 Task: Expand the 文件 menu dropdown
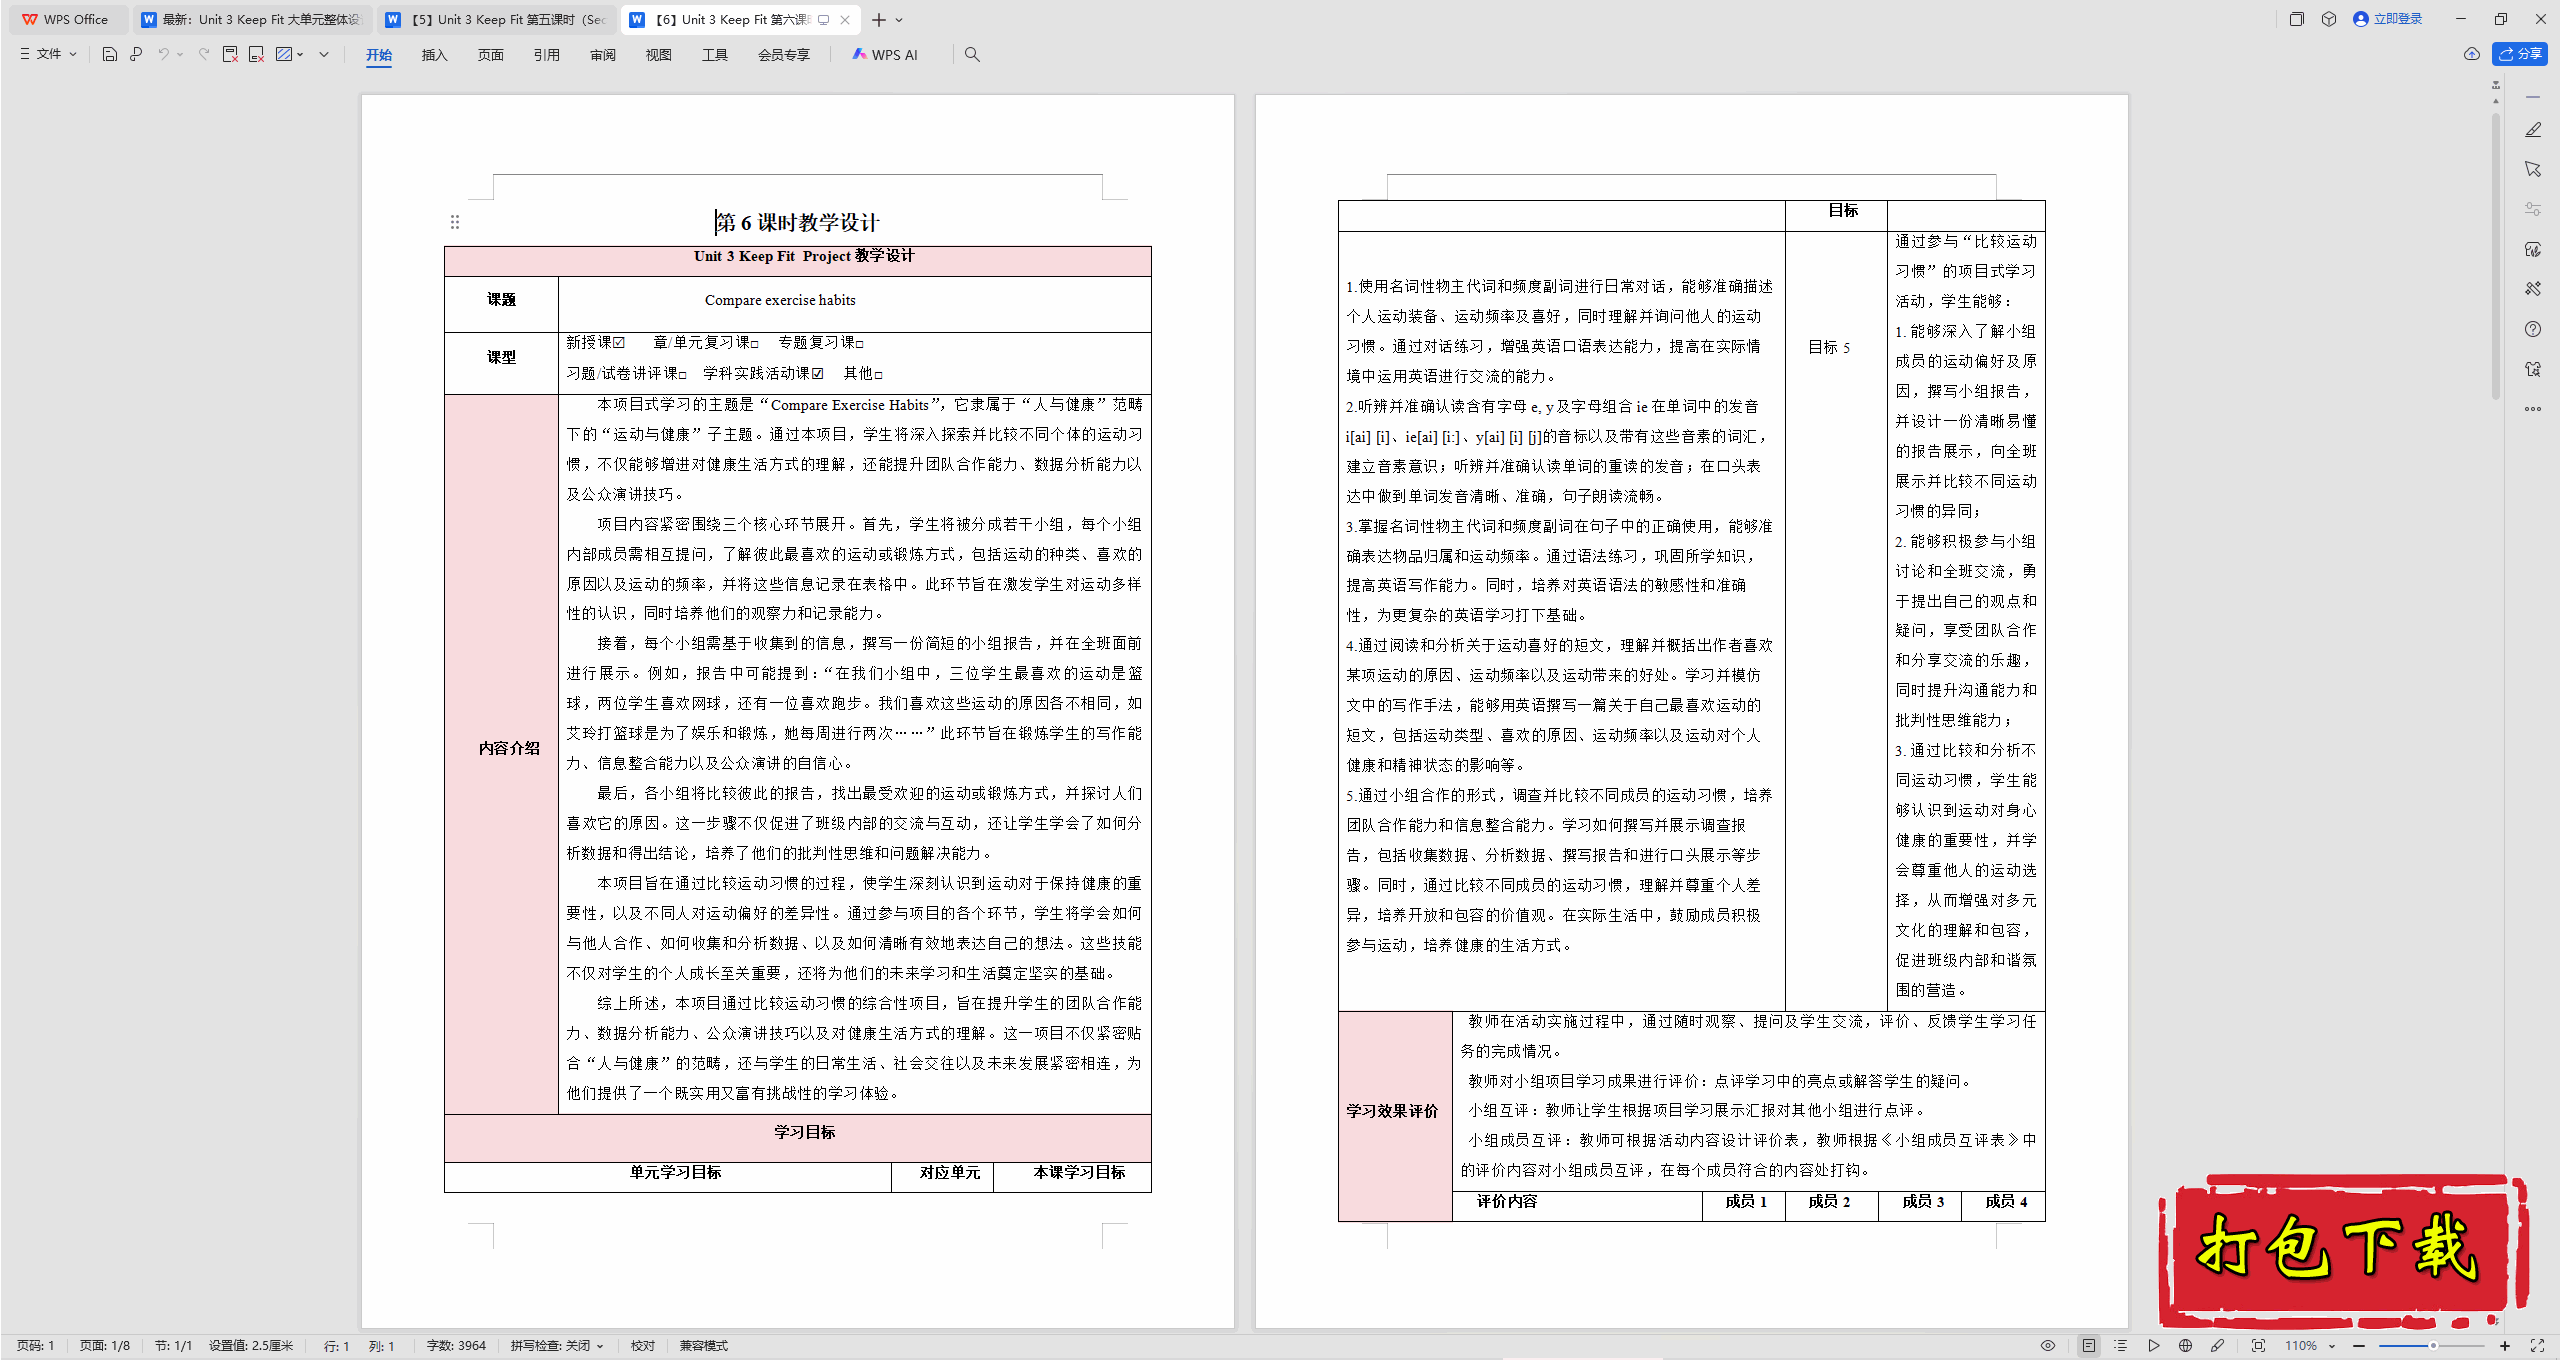point(48,54)
